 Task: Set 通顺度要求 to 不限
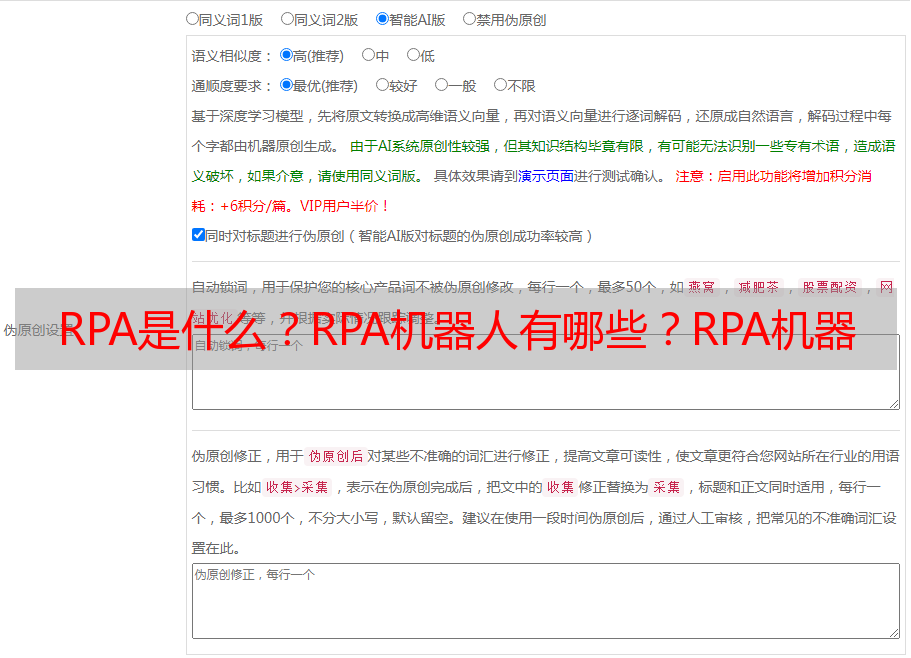(x=500, y=85)
